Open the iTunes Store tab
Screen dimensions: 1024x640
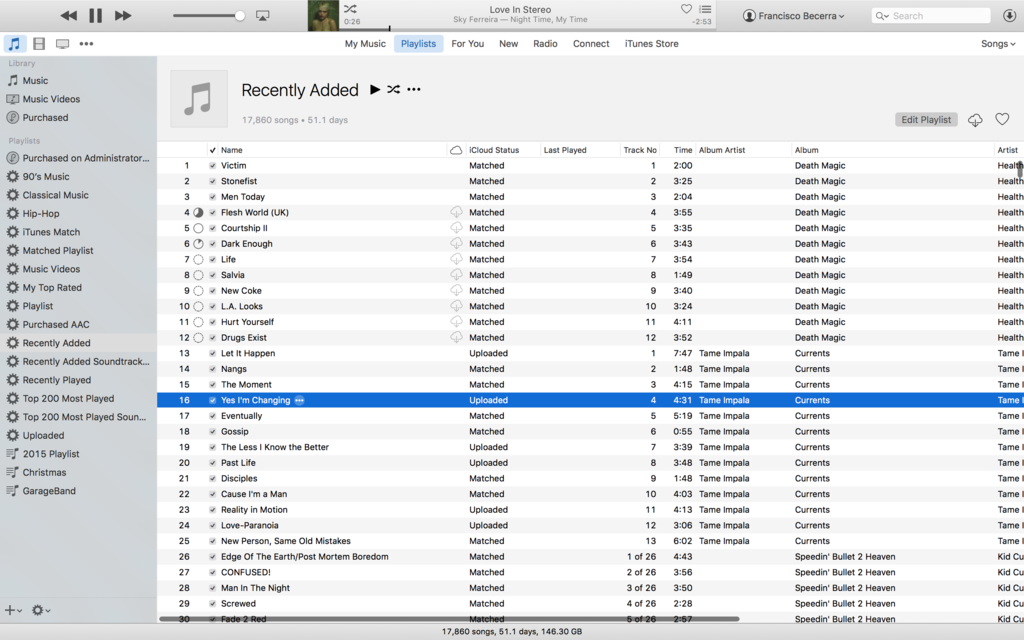point(651,44)
